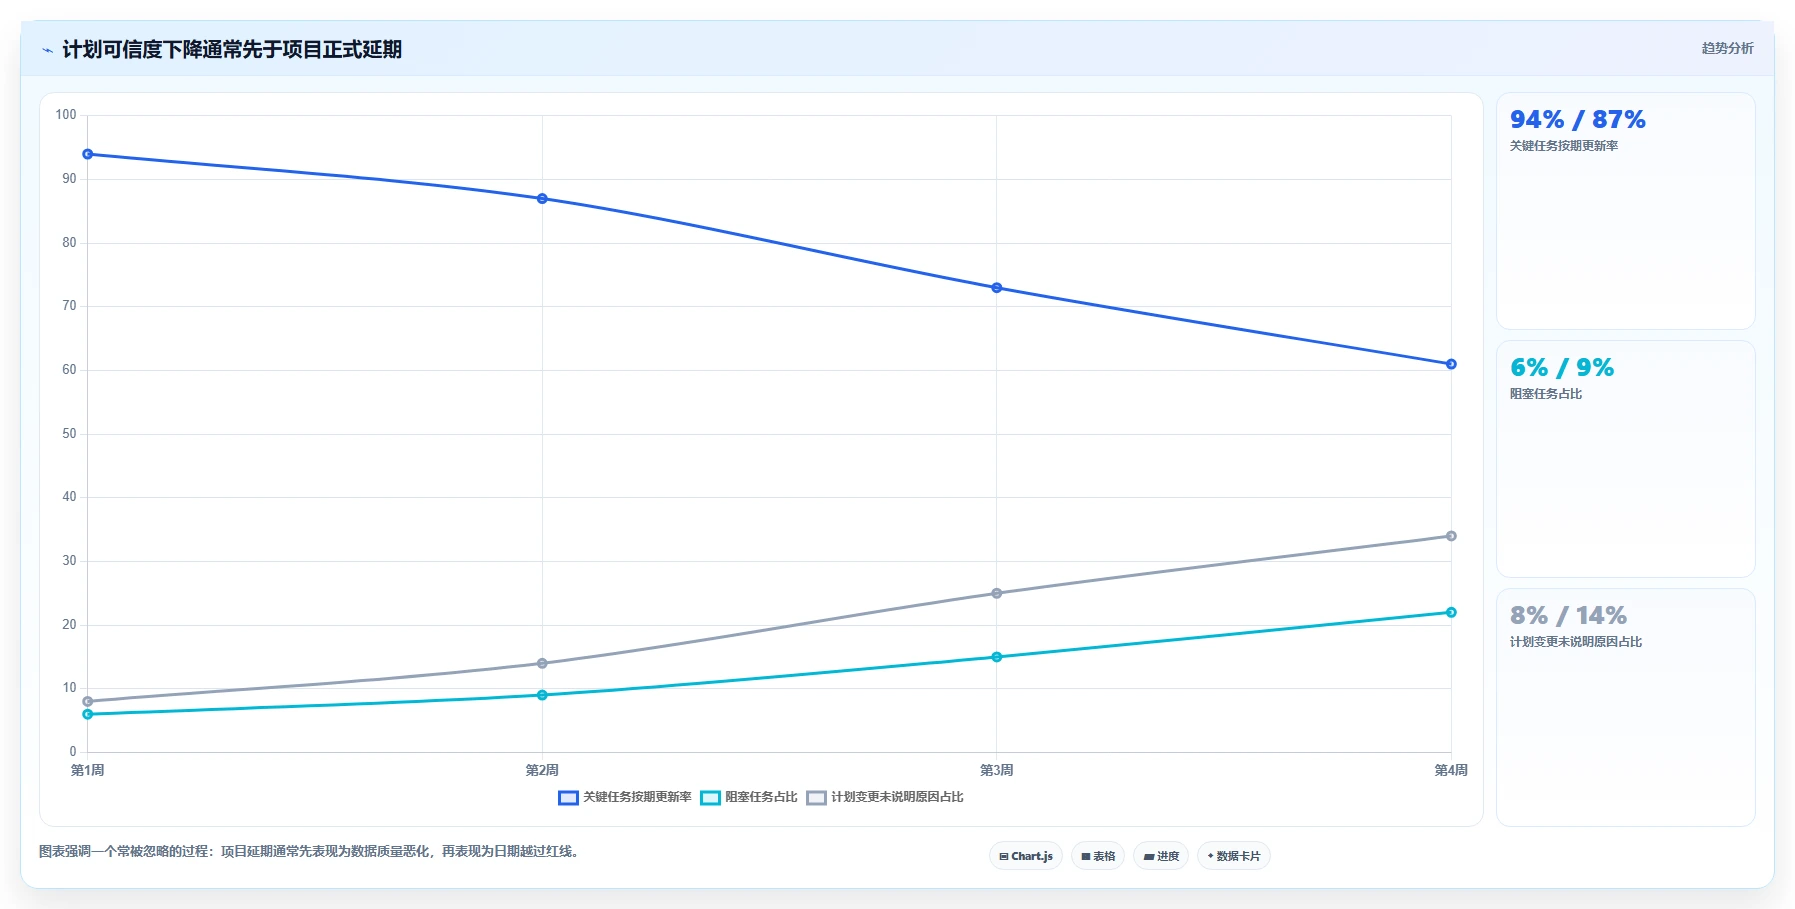Screen dimensions: 1795x909
Task: Click the 第4周 x-axis label
Action: 1451,770
